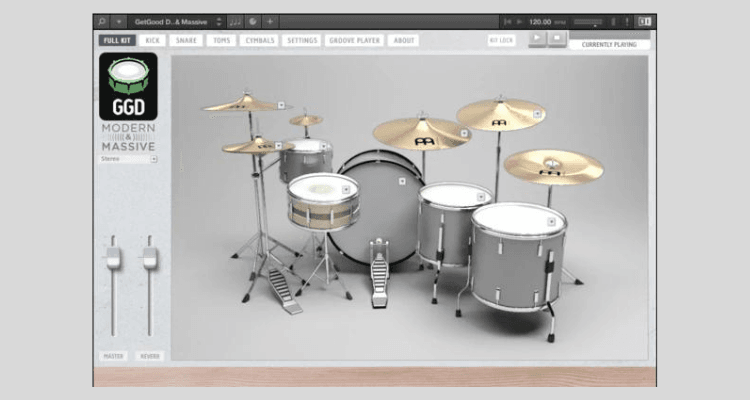Open the large floor tom's dropdown marker

[551, 222]
